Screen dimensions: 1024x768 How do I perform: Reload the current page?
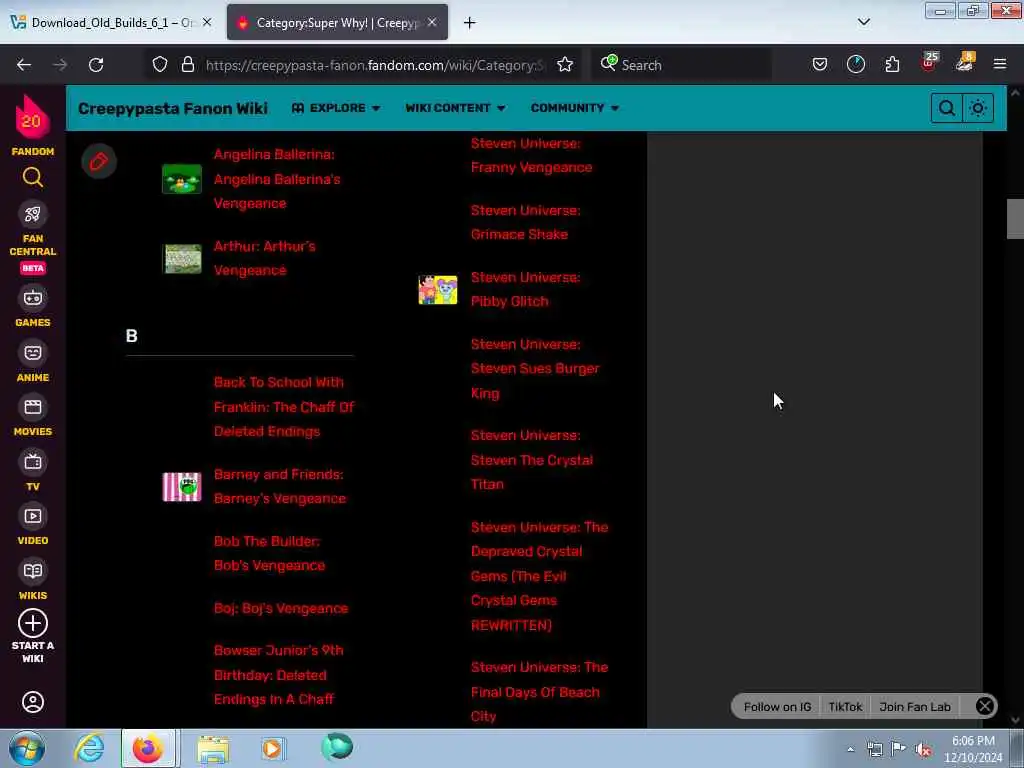96,65
